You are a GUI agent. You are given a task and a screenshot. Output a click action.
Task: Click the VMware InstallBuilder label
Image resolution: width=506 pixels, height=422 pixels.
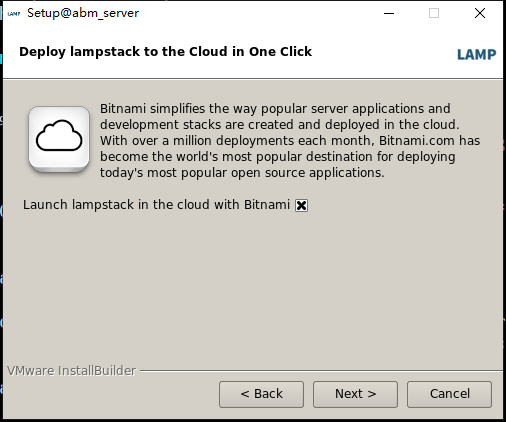(72, 371)
